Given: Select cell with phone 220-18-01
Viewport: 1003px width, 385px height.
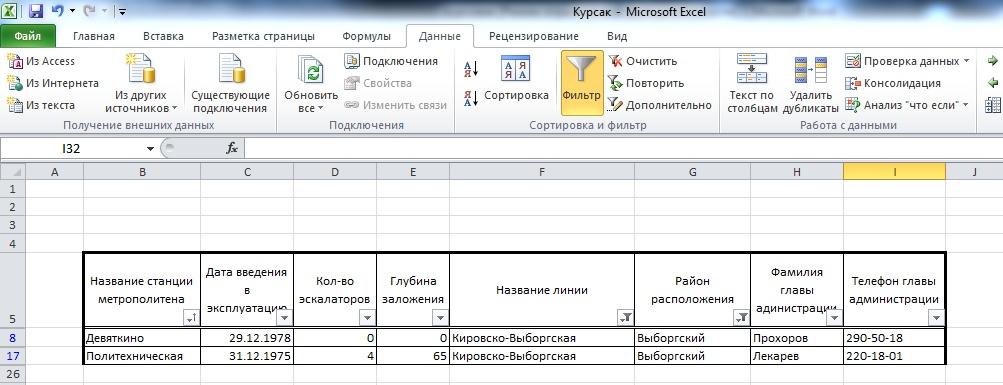Looking at the screenshot, I should click(x=894, y=356).
